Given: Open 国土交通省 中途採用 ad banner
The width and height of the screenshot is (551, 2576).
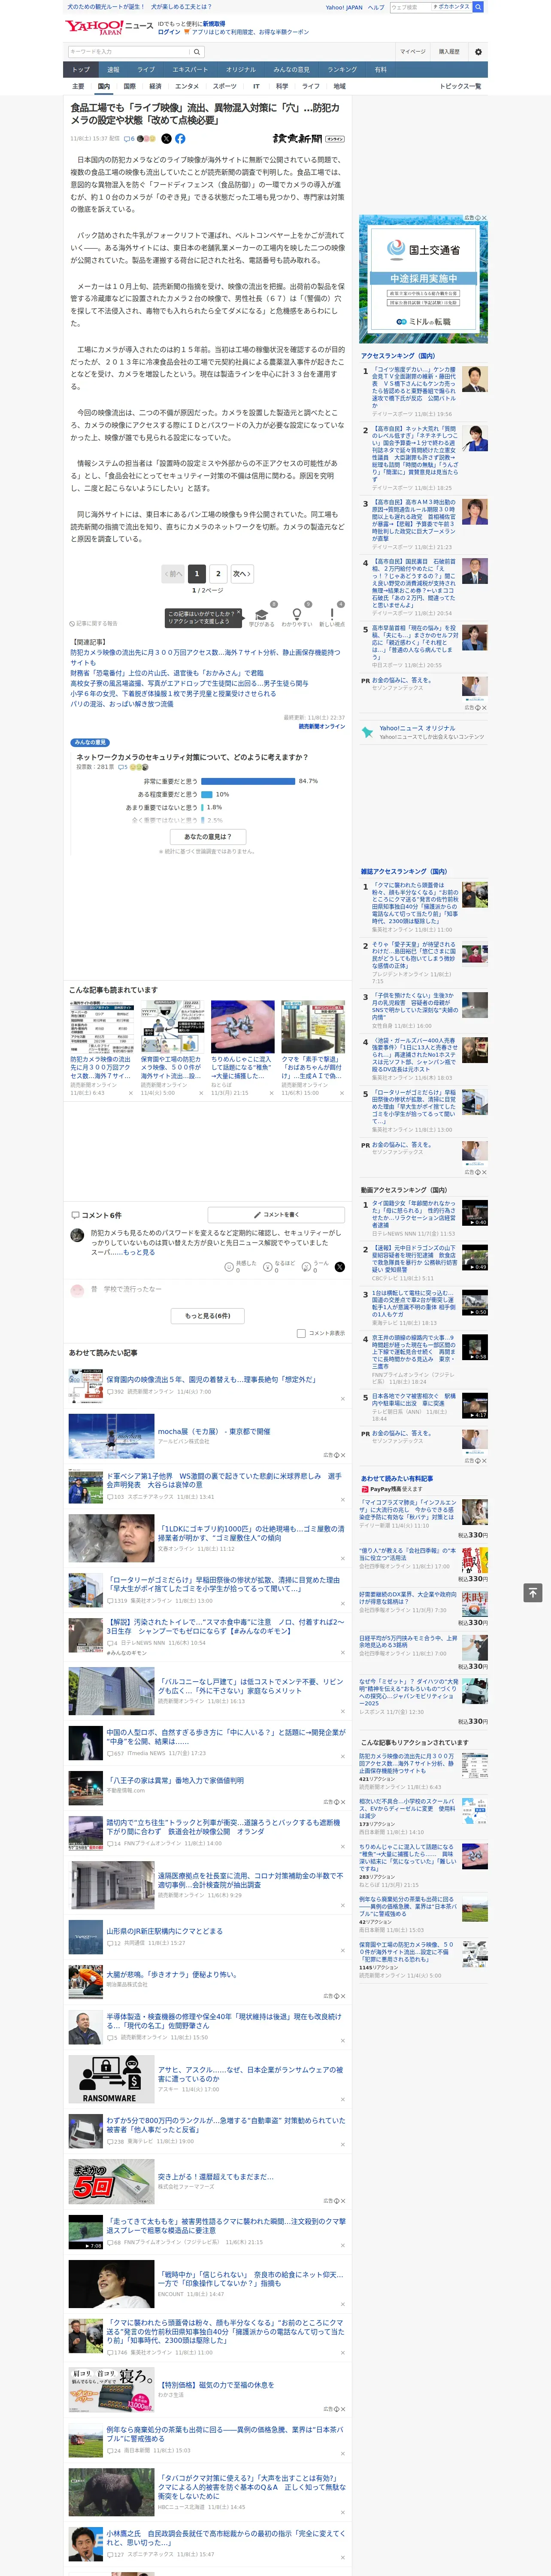Looking at the screenshot, I should [423, 279].
